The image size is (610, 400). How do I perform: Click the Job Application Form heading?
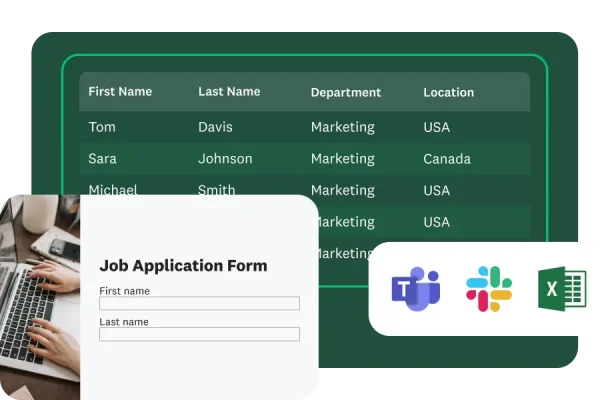coord(183,266)
